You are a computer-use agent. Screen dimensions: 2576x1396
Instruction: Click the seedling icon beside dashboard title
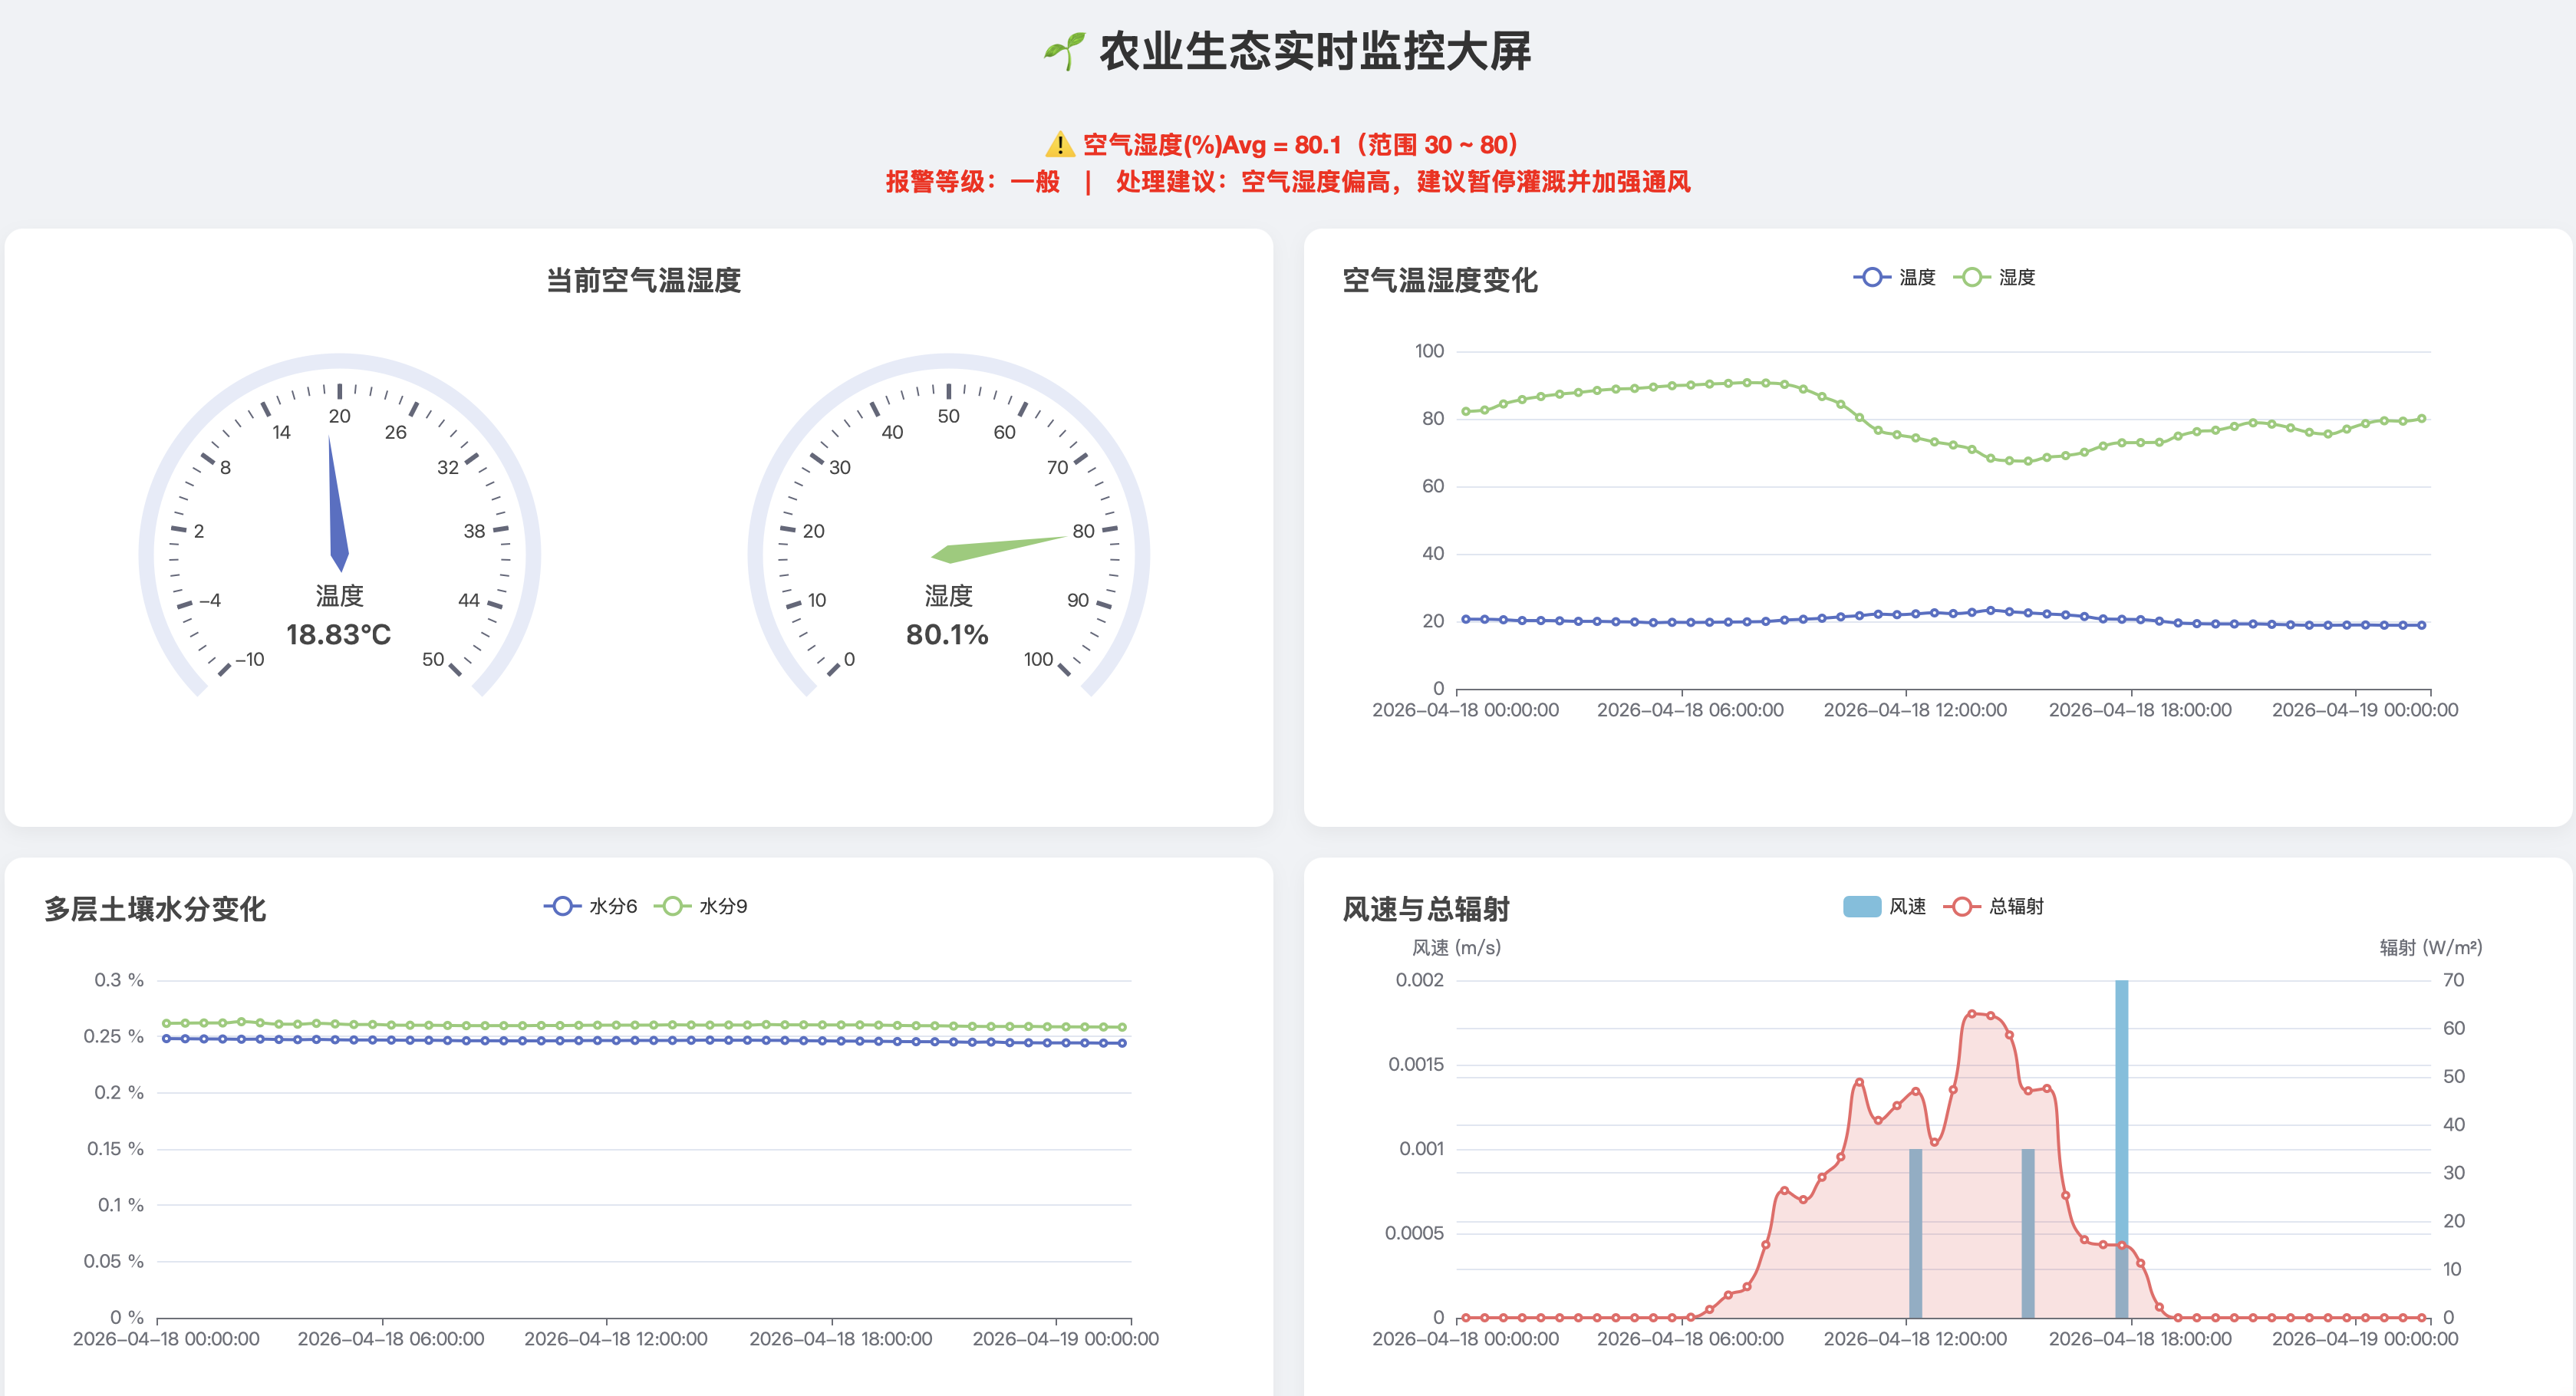point(1064,51)
